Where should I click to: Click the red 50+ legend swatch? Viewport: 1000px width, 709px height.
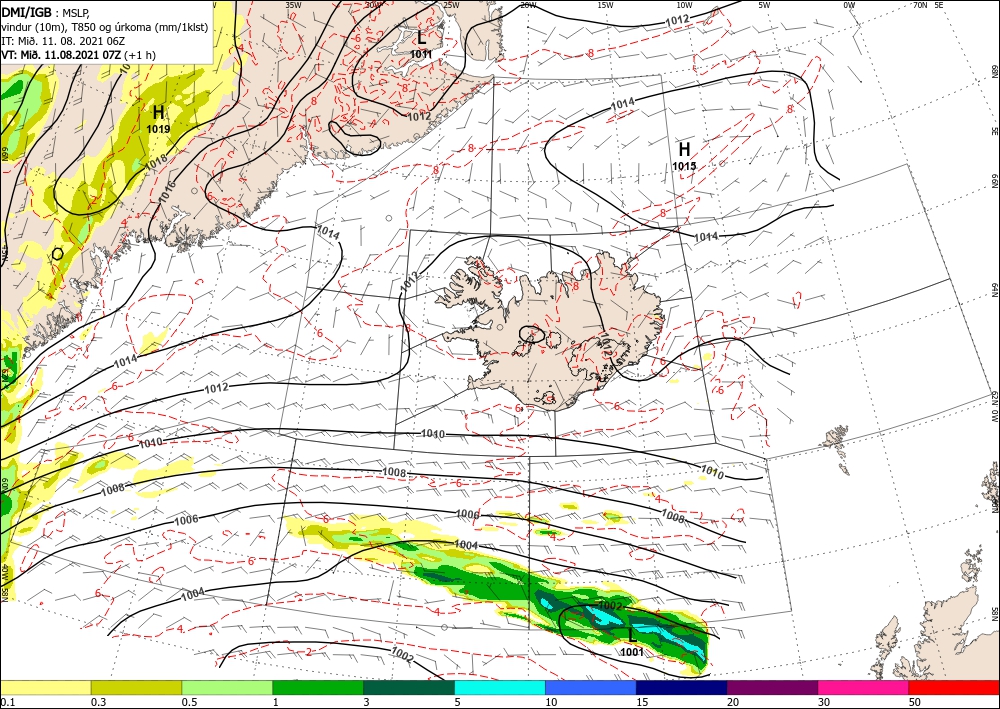coord(954,687)
